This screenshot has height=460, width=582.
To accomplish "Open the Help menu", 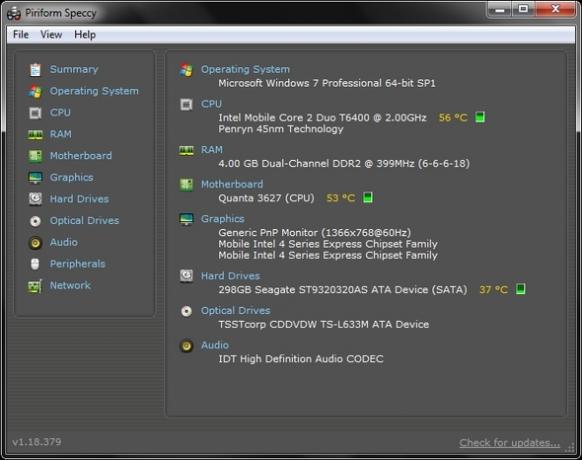I will tap(85, 35).
